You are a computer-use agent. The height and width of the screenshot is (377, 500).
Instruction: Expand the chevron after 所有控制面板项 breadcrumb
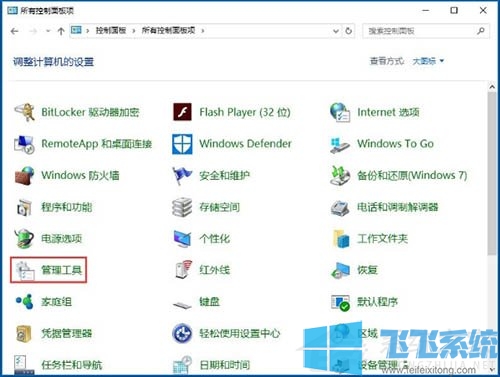coord(203,31)
